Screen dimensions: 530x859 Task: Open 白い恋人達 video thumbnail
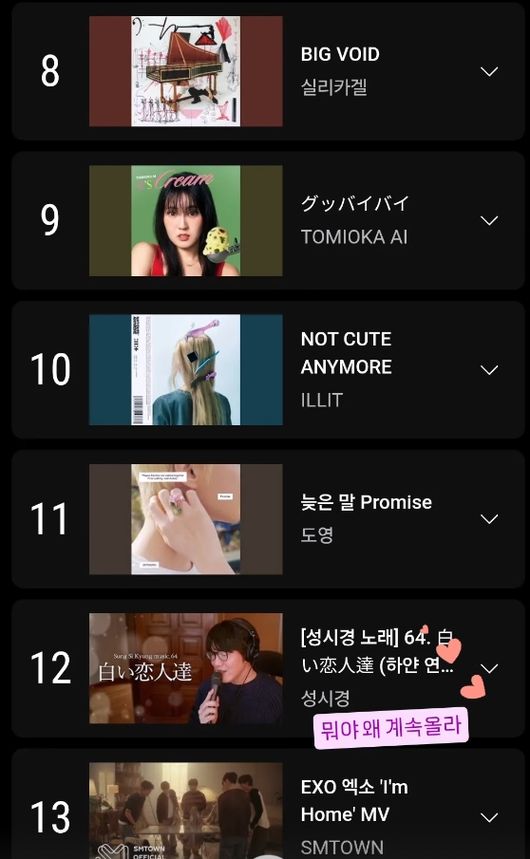186,668
